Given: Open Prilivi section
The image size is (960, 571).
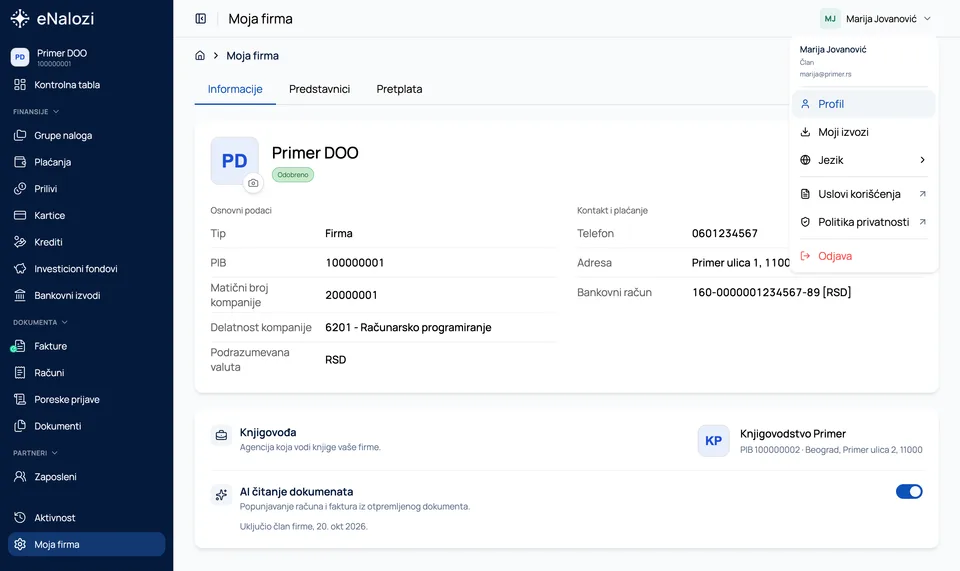Looking at the screenshot, I should 86,188.
